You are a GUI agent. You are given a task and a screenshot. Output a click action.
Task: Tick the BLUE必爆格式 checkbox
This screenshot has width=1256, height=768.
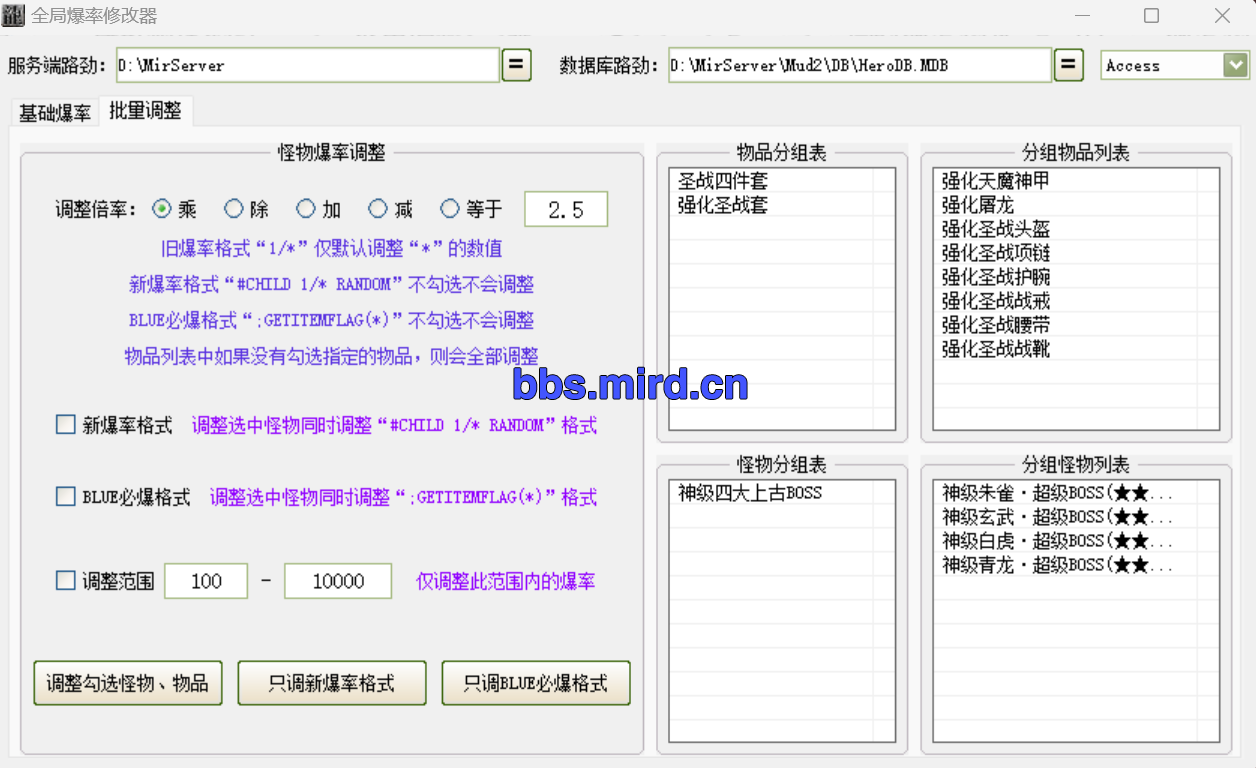(x=66, y=496)
